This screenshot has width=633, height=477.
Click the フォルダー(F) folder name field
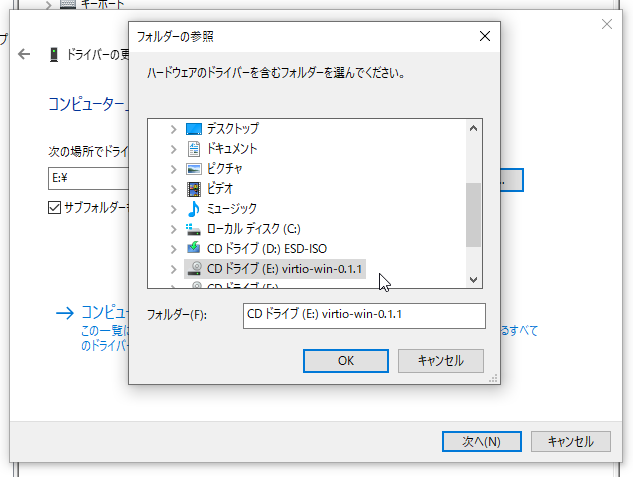click(x=364, y=316)
